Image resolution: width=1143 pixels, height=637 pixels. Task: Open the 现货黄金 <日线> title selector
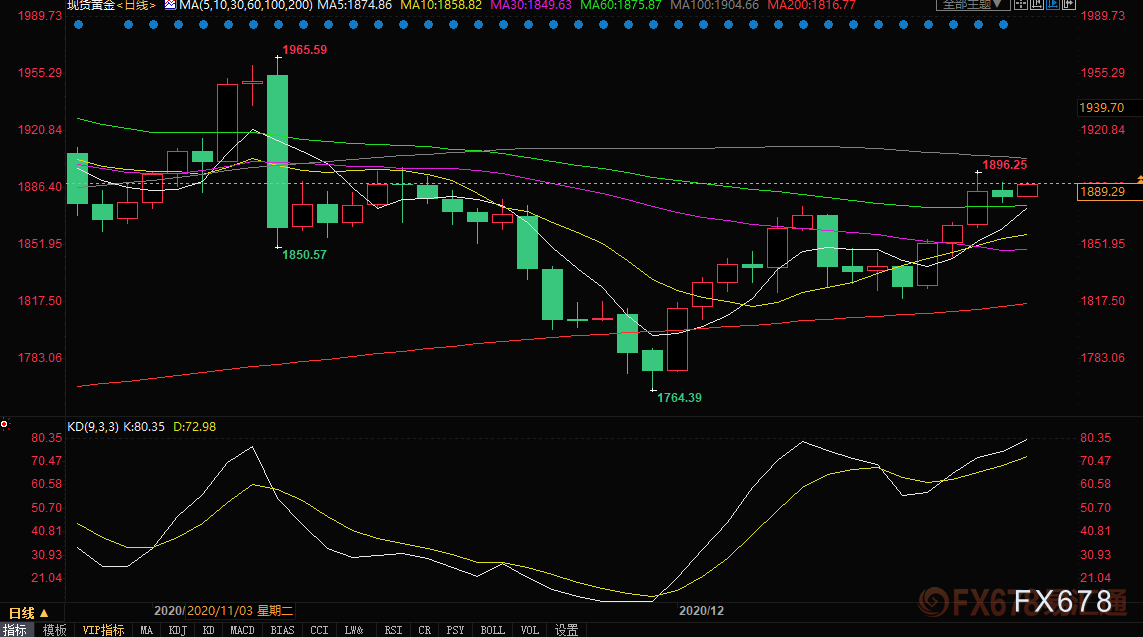click(112, 5)
